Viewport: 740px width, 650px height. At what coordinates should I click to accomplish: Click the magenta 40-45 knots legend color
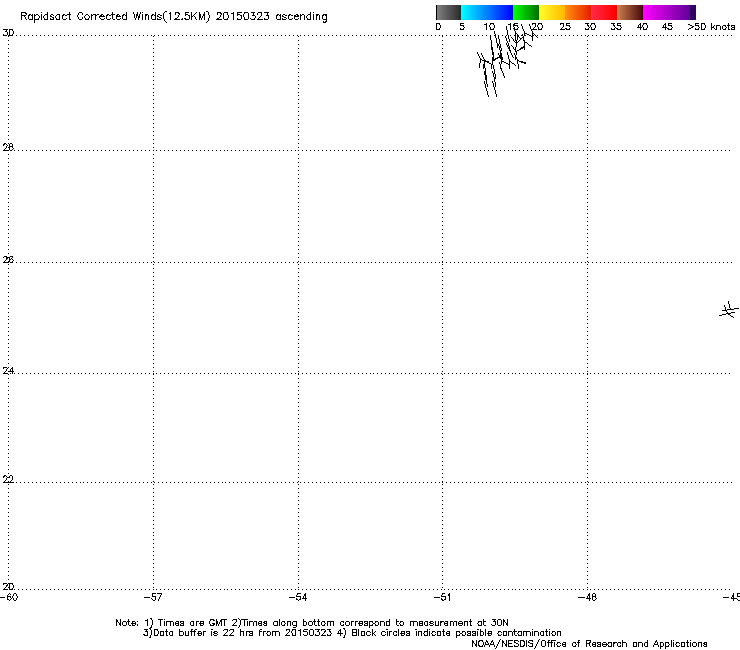coord(656,12)
